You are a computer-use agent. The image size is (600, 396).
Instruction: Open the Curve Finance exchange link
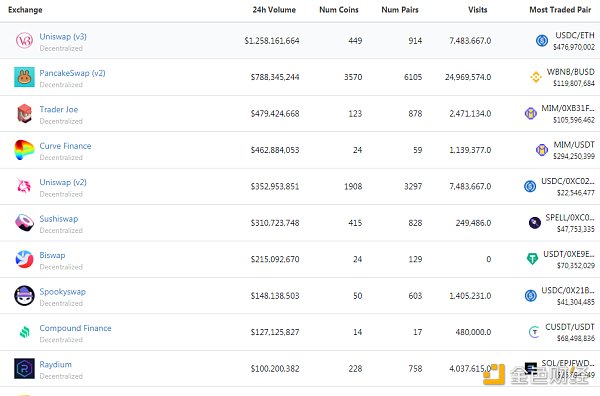[65, 146]
